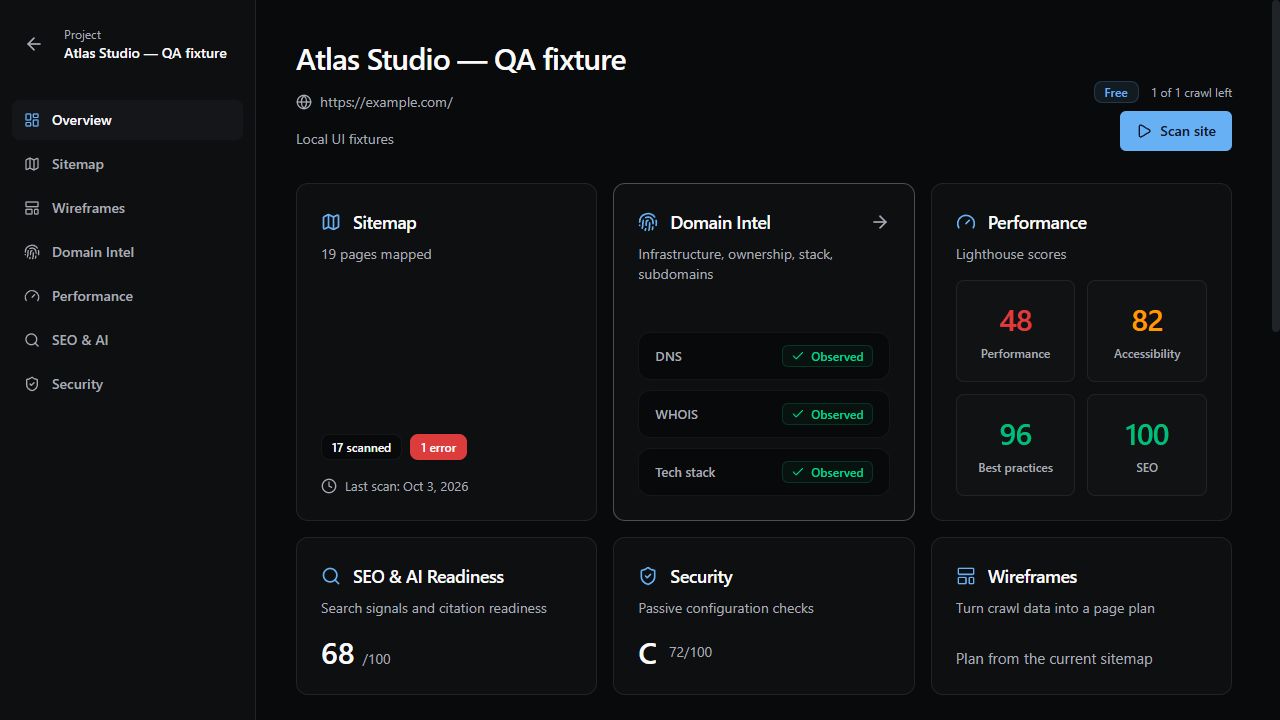Click the Sitemap map icon in sidebar
1280x720 pixels.
(x=32, y=164)
